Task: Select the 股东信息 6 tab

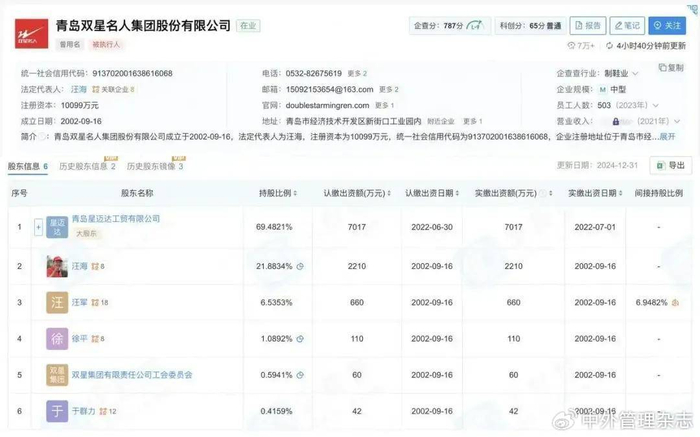Action: click(28, 166)
